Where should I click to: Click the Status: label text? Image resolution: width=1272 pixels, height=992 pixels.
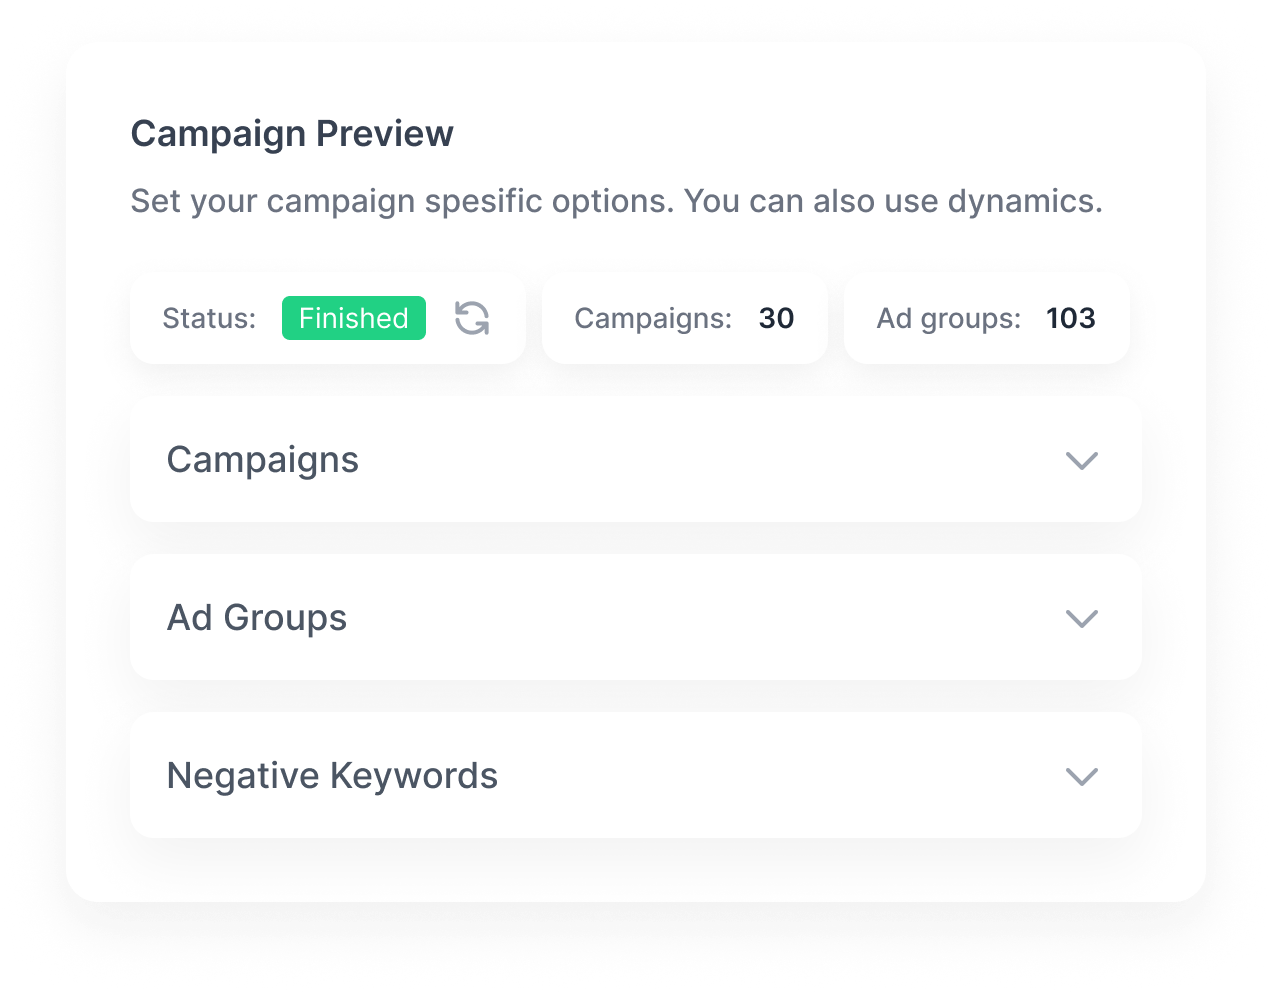point(209,318)
